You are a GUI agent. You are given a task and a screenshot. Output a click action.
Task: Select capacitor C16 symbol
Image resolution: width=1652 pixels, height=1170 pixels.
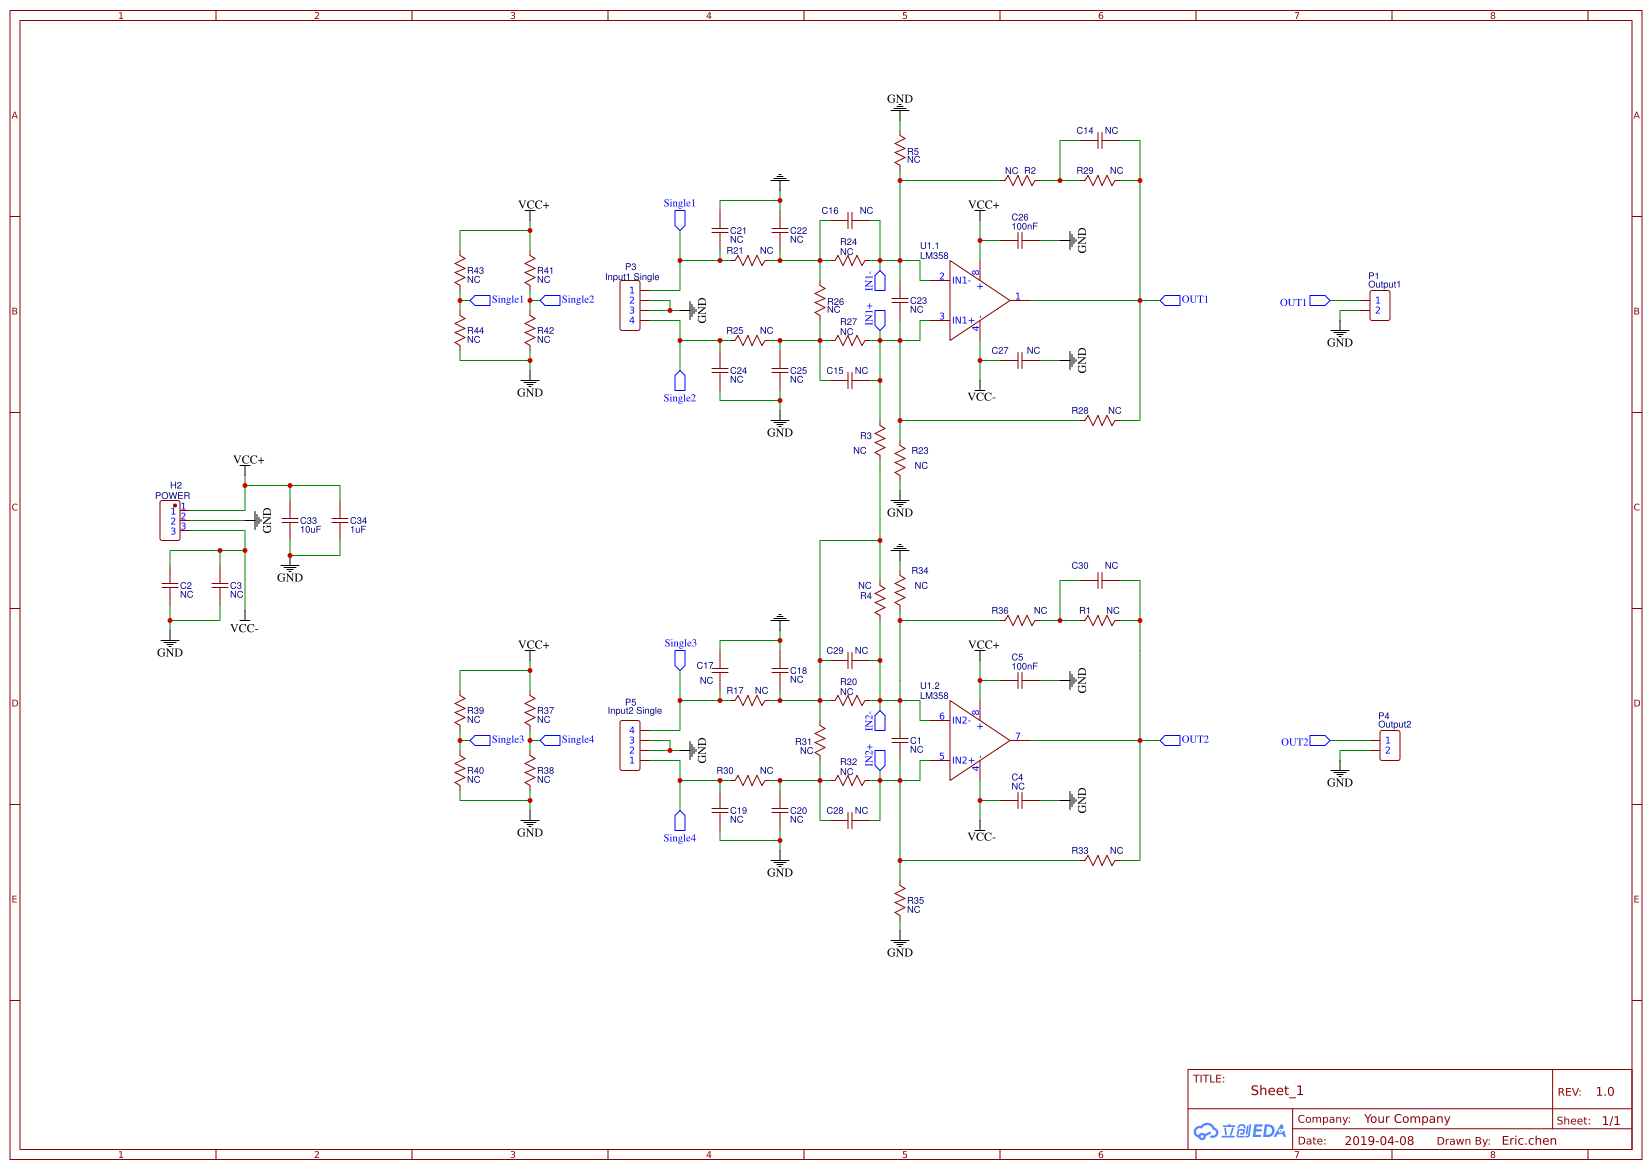click(850, 220)
